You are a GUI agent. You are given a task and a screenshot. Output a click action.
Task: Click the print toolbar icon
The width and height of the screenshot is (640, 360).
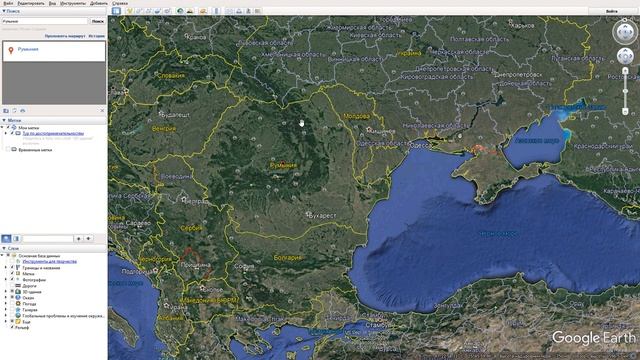click(239, 11)
